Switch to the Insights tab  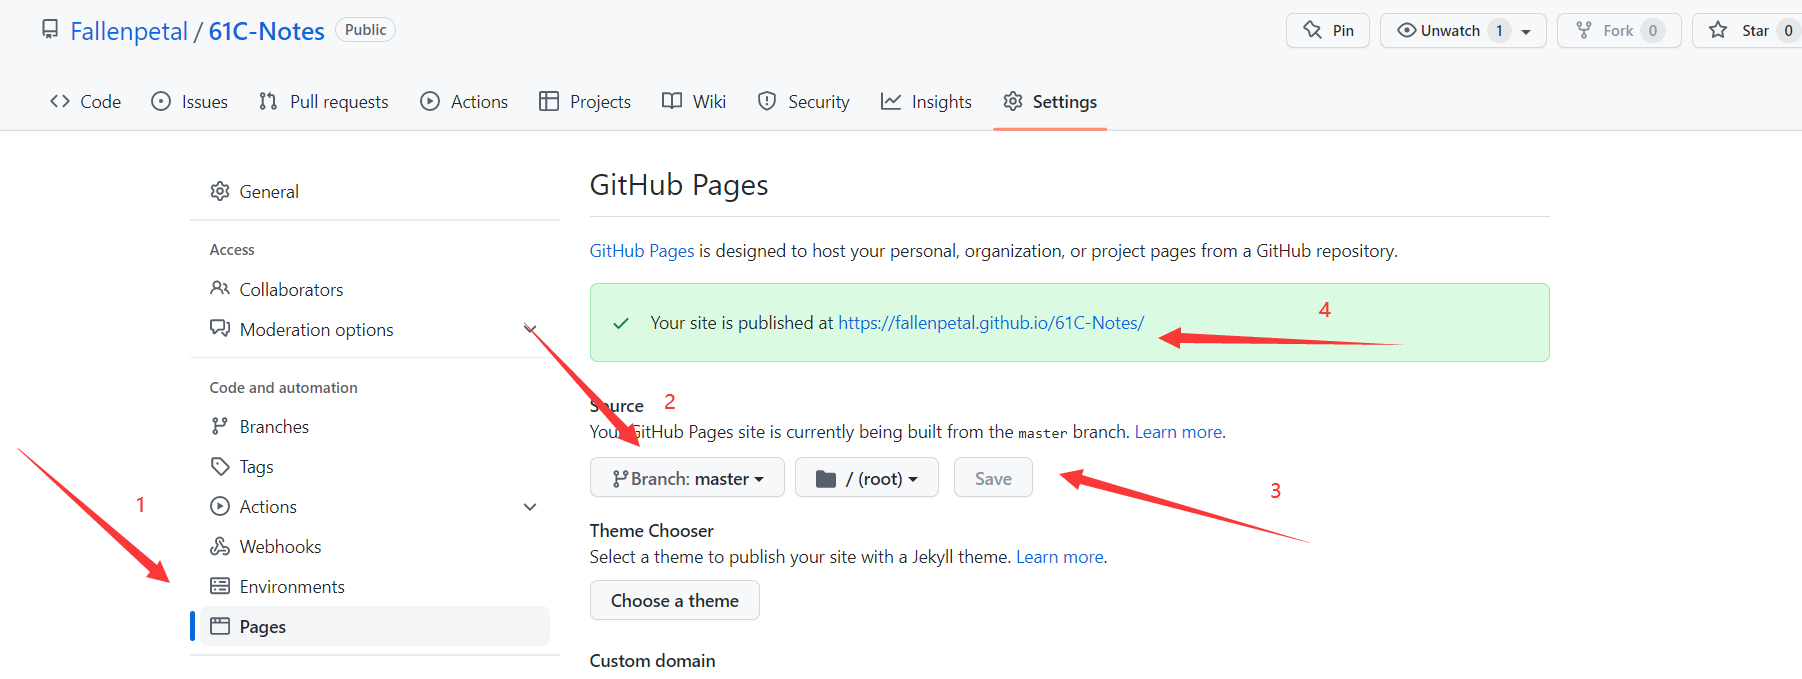[x=926, y=102]
